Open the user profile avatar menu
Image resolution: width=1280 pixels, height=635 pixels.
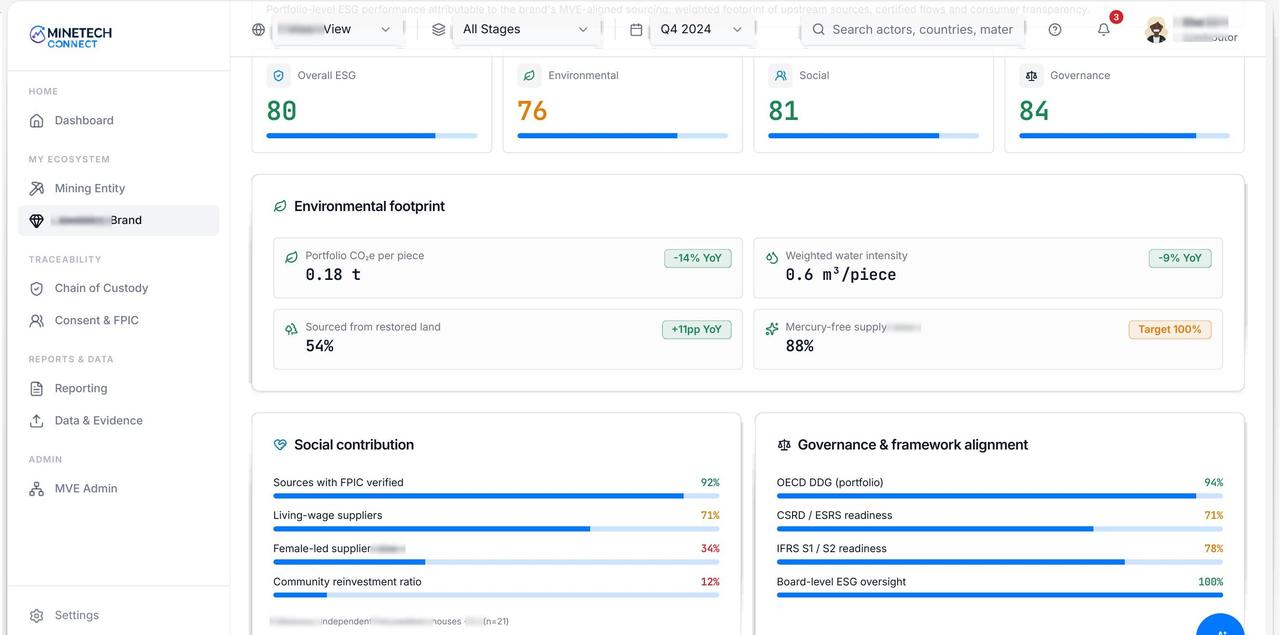click(1156, 30)
